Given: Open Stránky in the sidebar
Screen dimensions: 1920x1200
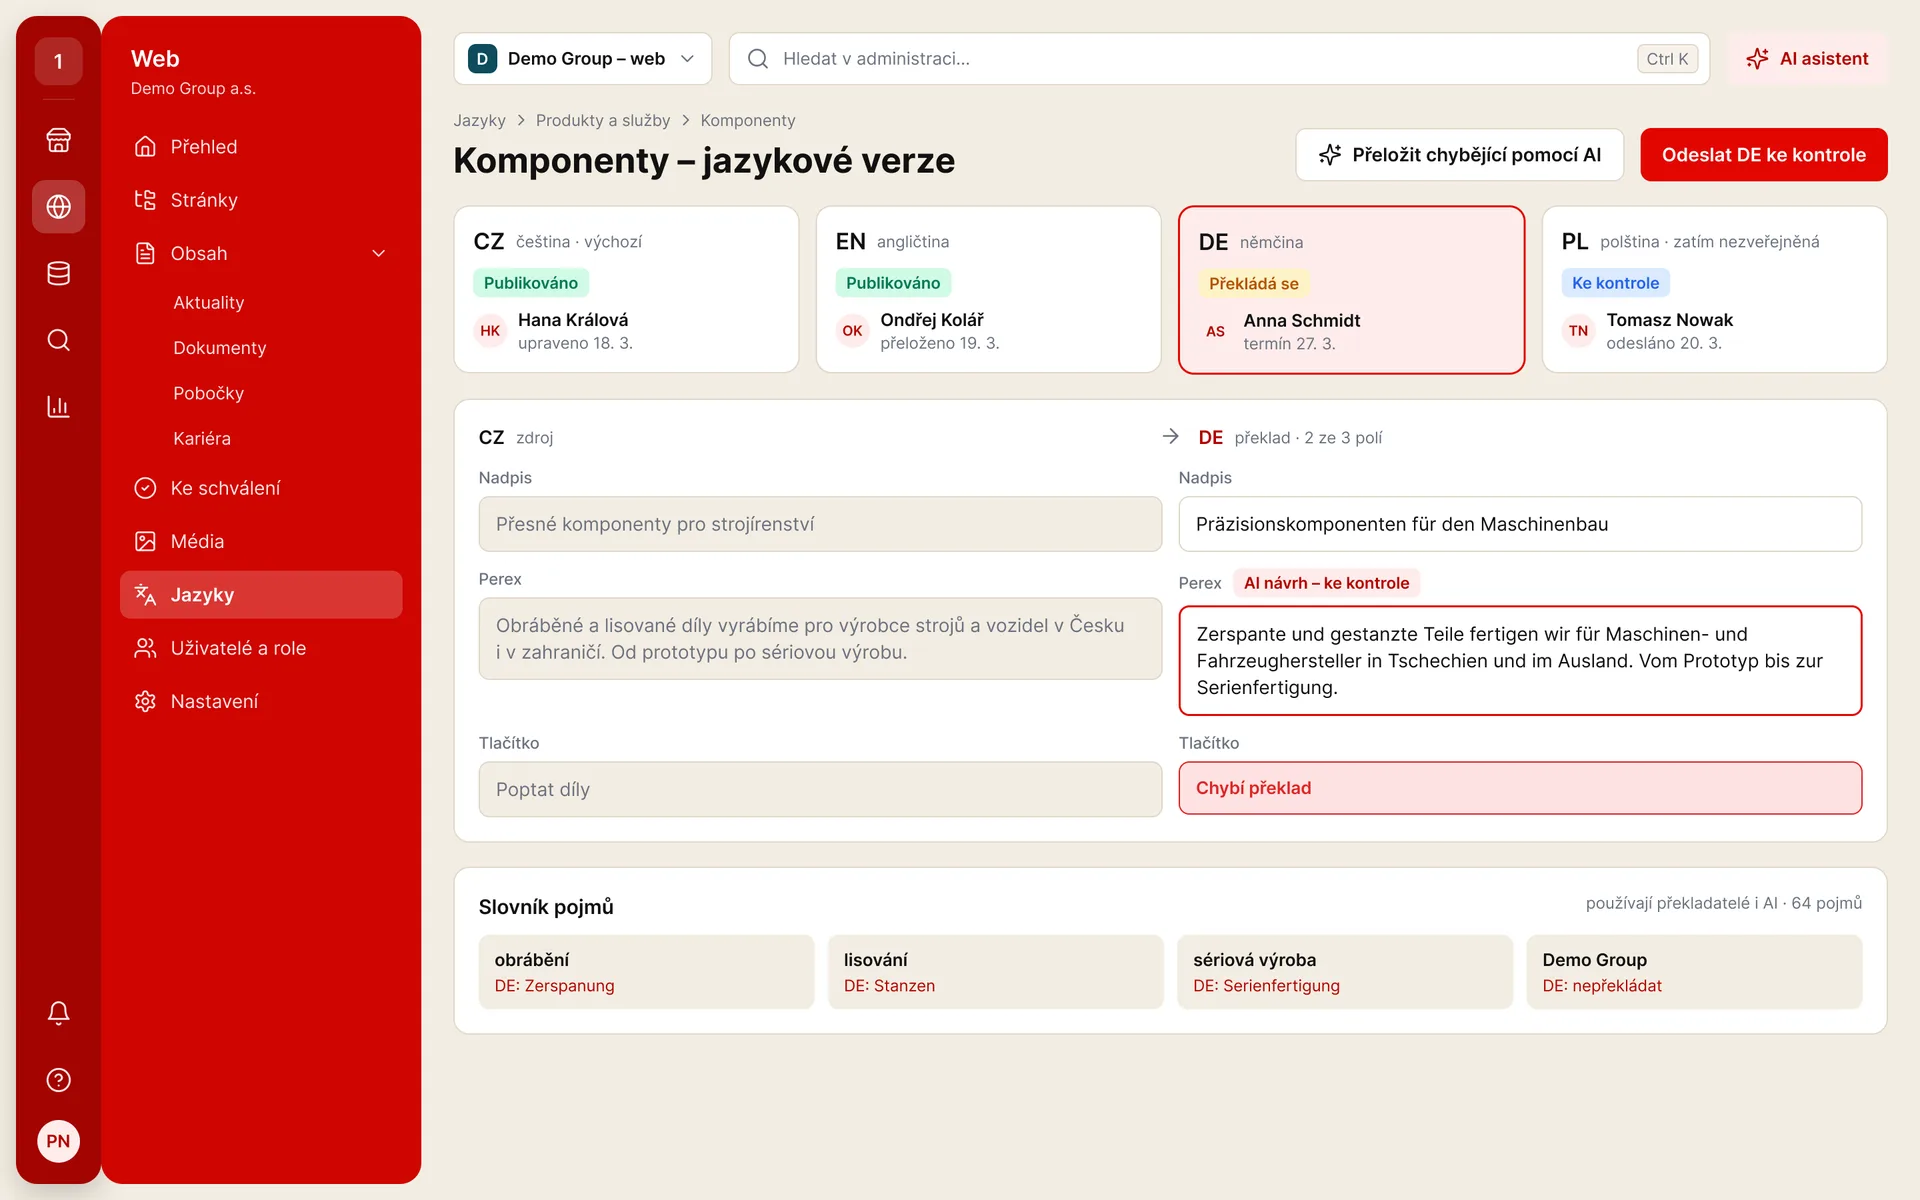Looking at the screenshot, I should (261, 200).
